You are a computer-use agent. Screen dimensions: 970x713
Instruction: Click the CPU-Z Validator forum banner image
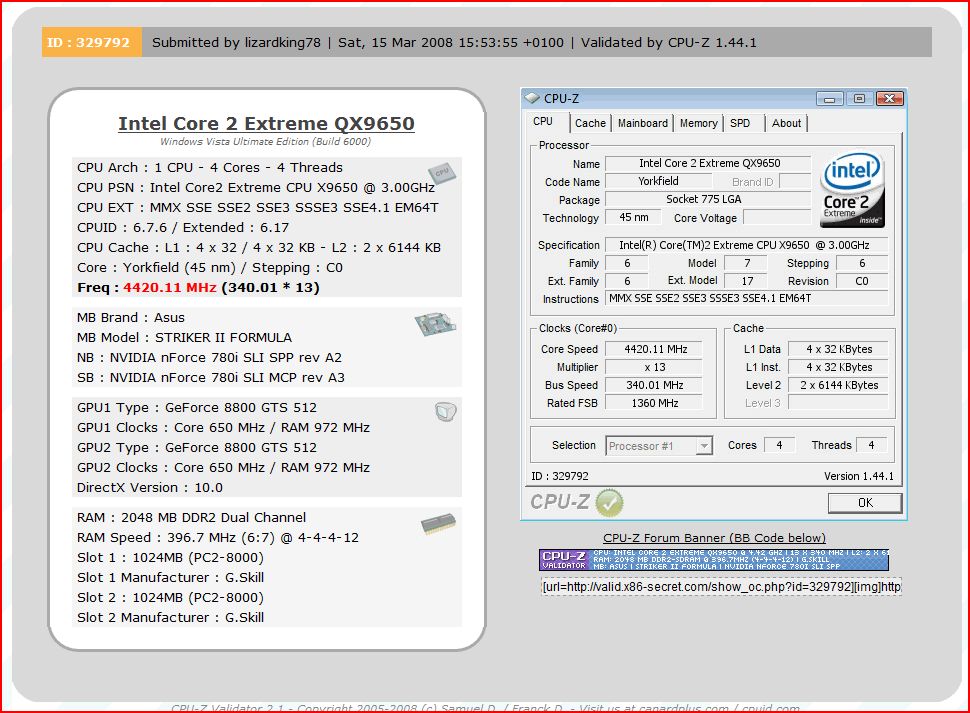[x=714, y=560]
